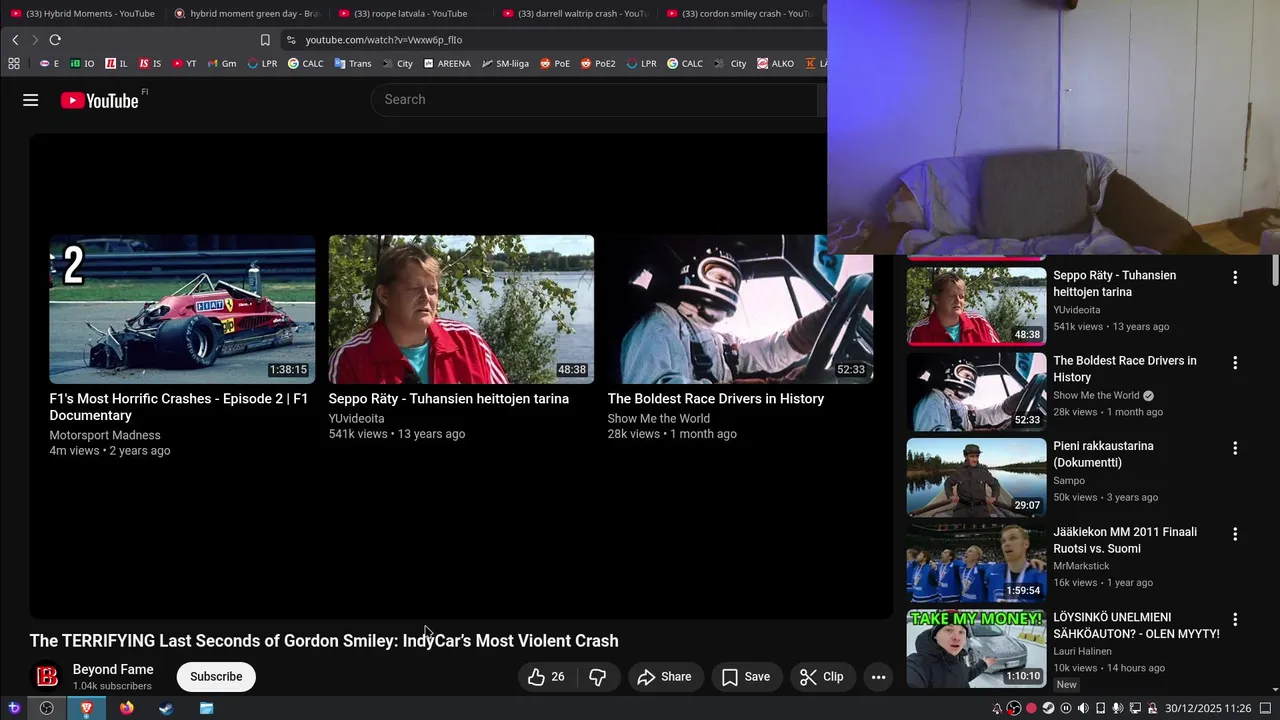The image size is (1280, 720).
Task: Switch to the Brave browser taskbar icon
Action: tap(87, 708)
